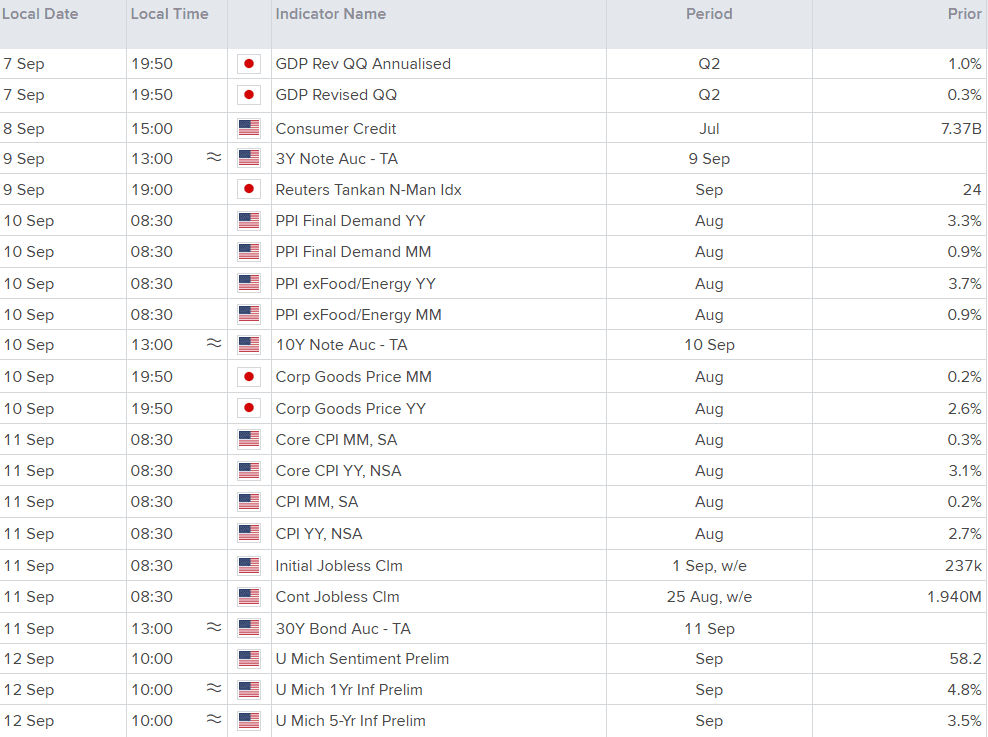Click the US flag beside U Mich 5-Yr Inf Prelim
This screenshot has height=737, width=988.
tap(249, 721)
